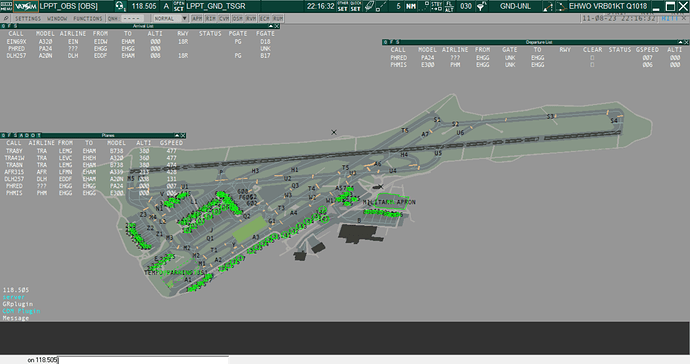Screen dimensions: 690x364
Task: Tick the CLEAR checkbox for PHRED
Action: [592, 58]
